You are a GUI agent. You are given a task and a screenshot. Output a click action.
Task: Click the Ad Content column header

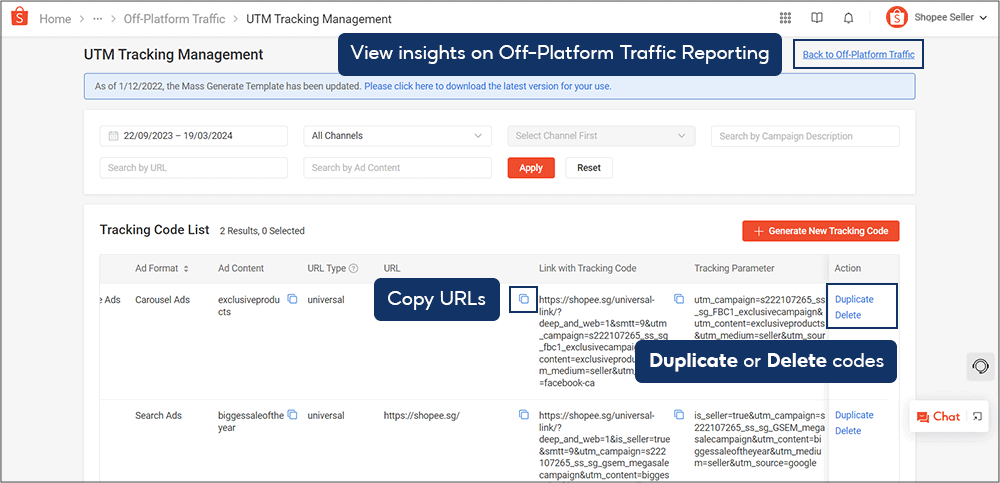pyautogui.click(x=241, y=269)
